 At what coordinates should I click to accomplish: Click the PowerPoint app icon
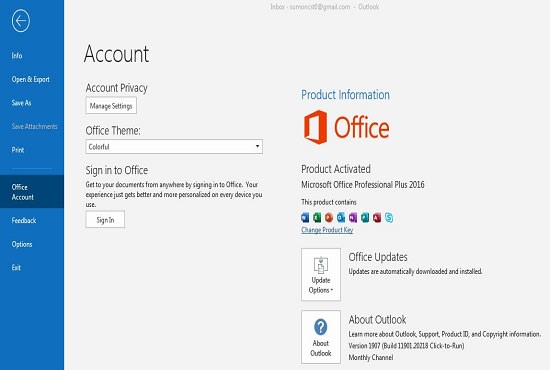coord(329,218)
